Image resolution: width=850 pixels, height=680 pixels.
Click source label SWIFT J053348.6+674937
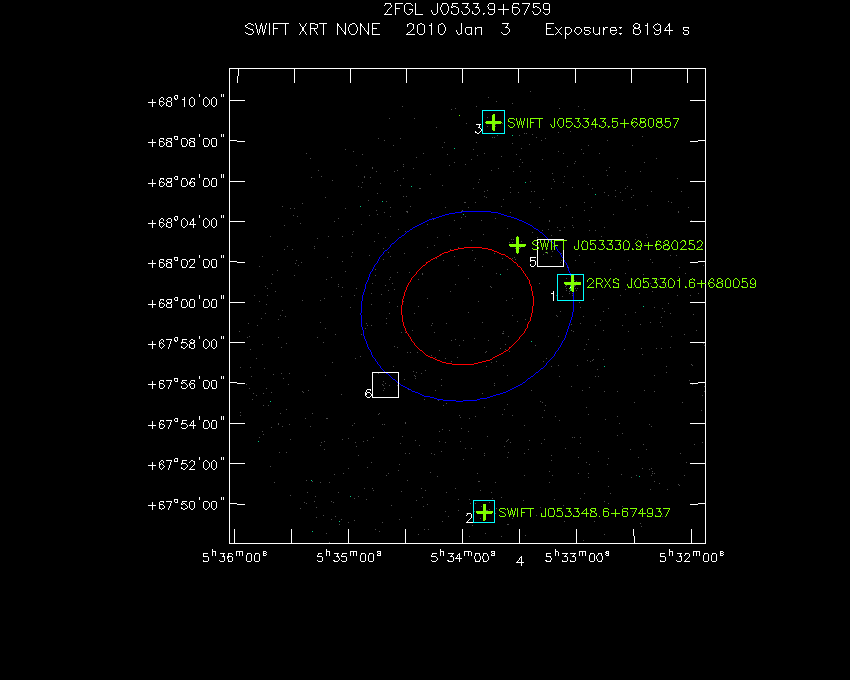[x=584, y=512]
